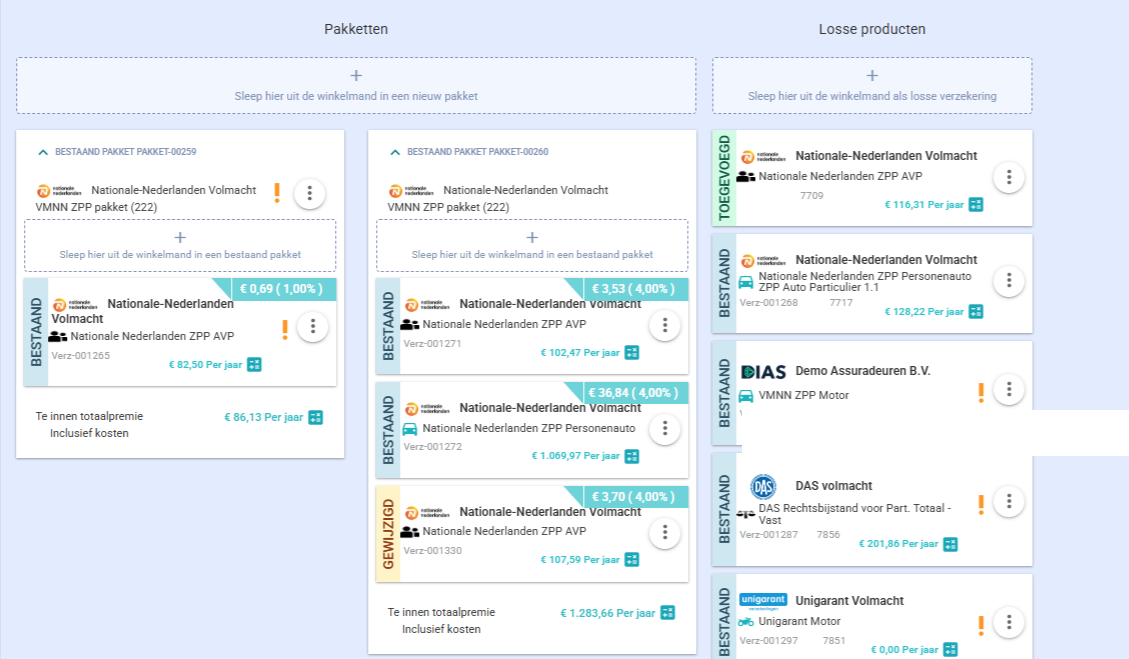This screenshot has width=1129, height=659.
Task: Click calculator icon next to € 128,22 Per jaar
Action: 976,311
